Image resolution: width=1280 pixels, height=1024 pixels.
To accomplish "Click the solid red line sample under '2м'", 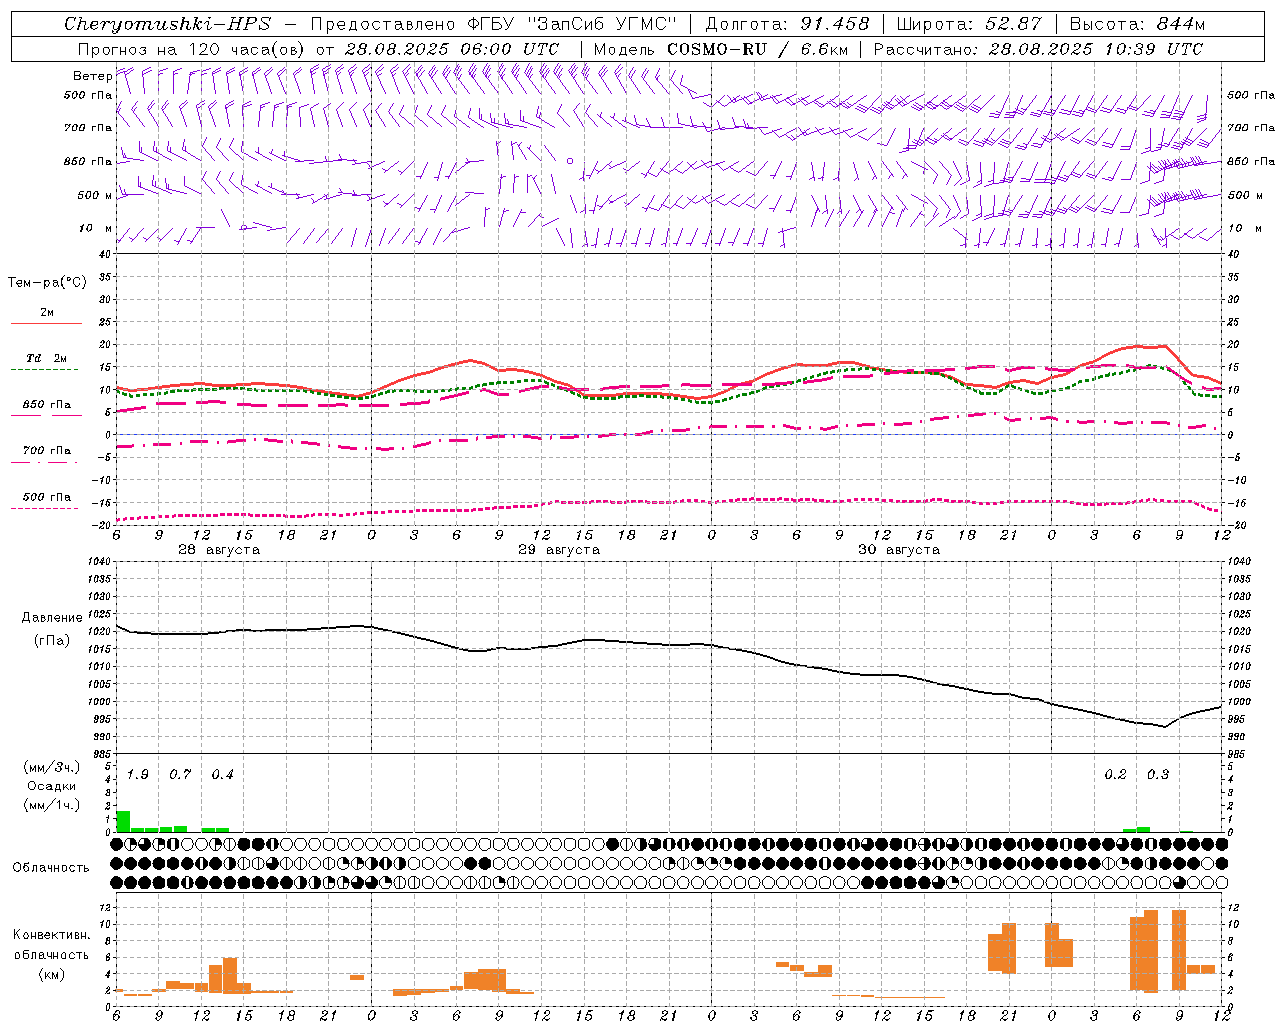I will click(x=46, y=324).
